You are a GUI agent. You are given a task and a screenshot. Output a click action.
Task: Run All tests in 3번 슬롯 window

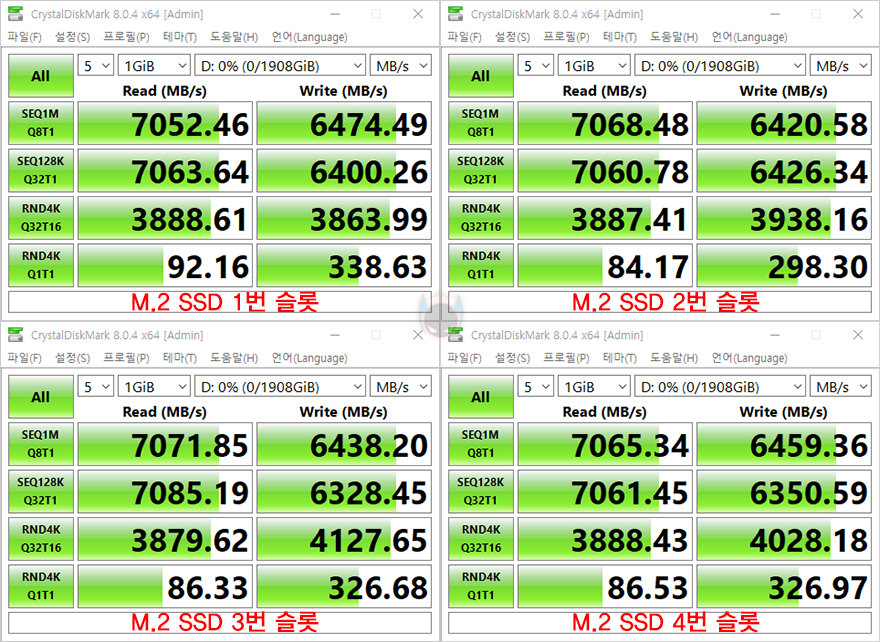point(40,397)
